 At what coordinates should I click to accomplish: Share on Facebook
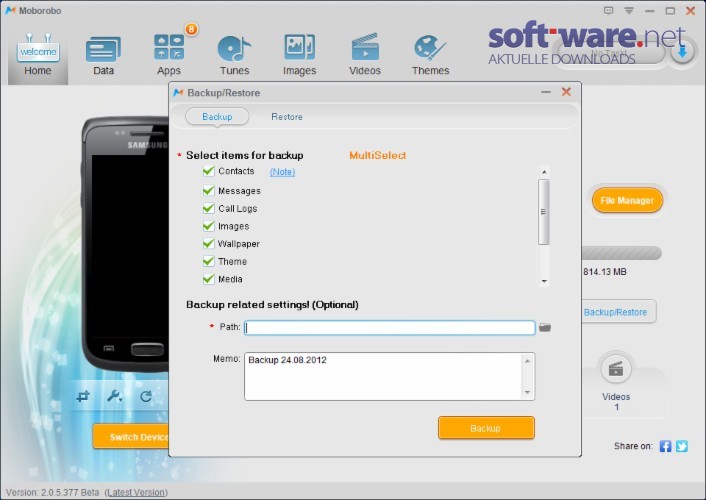pyautogui.click(x=665, y=446)
